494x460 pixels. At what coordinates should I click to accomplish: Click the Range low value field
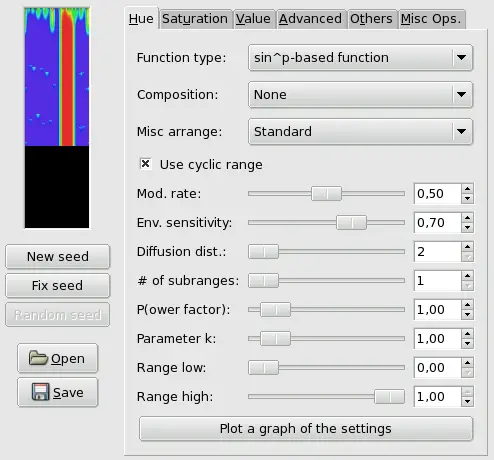(438, 368)
